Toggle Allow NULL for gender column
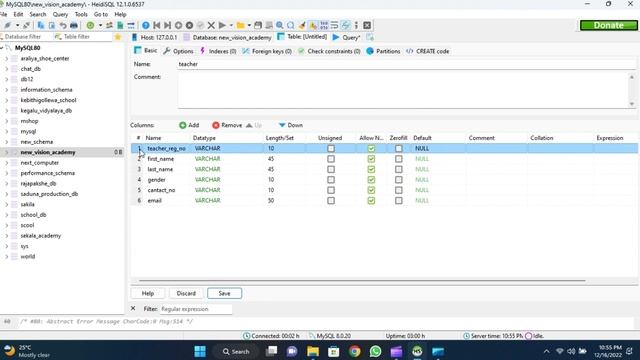640x360 pixels. 371,180
